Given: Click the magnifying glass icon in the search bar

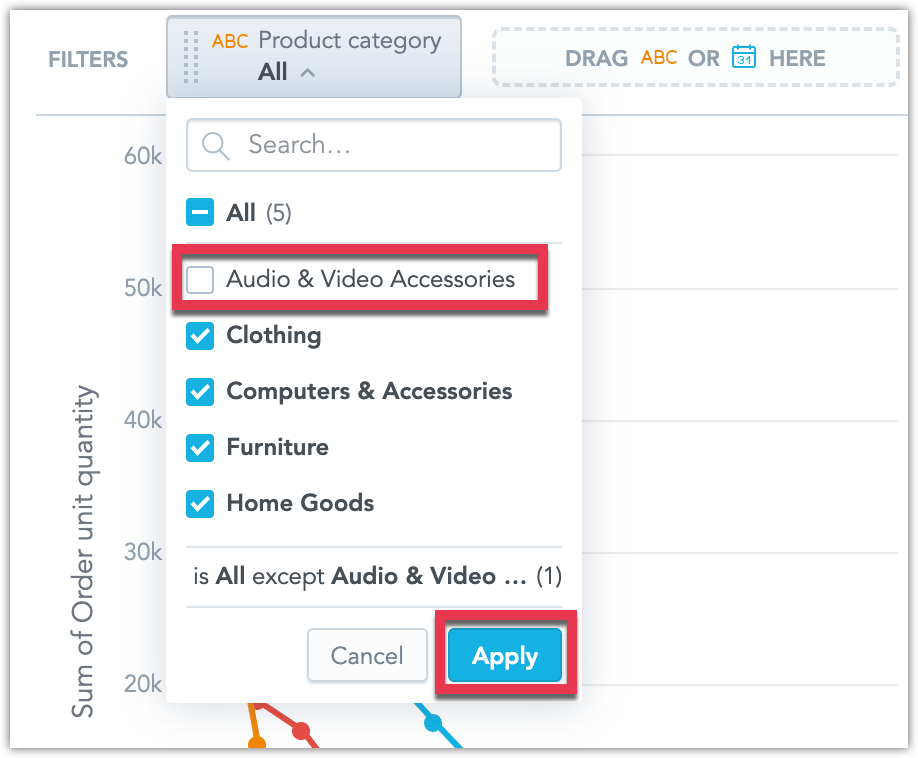Looking at the screenshot, I should point(213,145).
